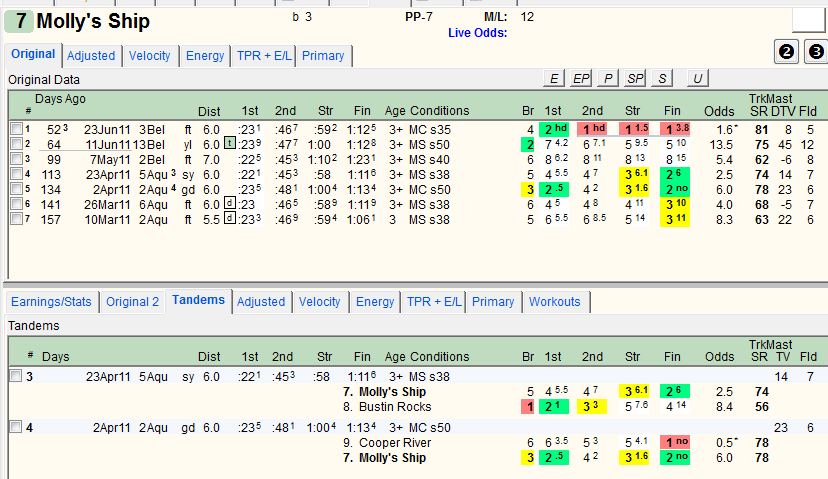This screenshot has width=828, height=479.
Task: Tick the checkbox for past race 2 (11Jun11)
Action: pos(16,144)
